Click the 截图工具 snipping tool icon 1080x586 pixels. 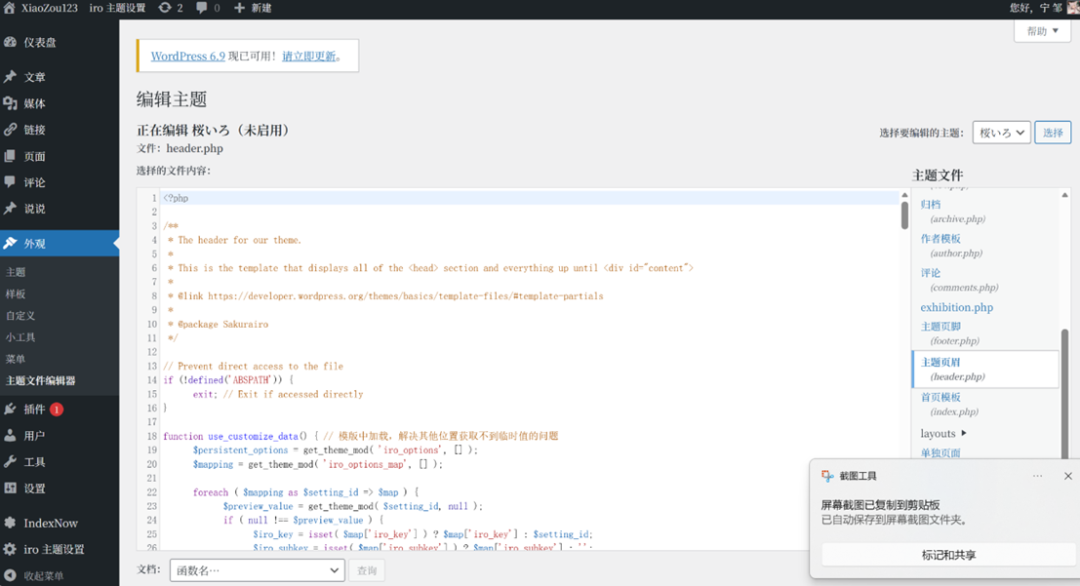click(x=827, y=476)
